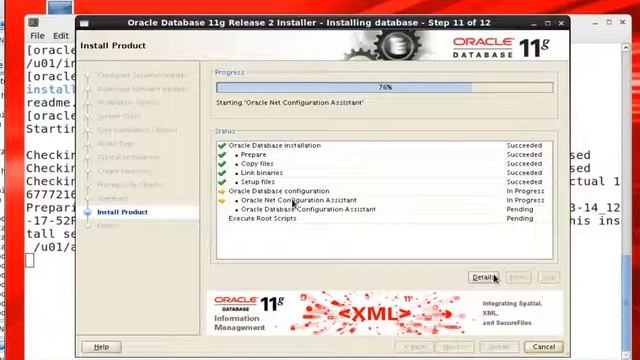Click terminal scrollbar up arrow
This screenshot has height=360, width=640.
point(625,47)
